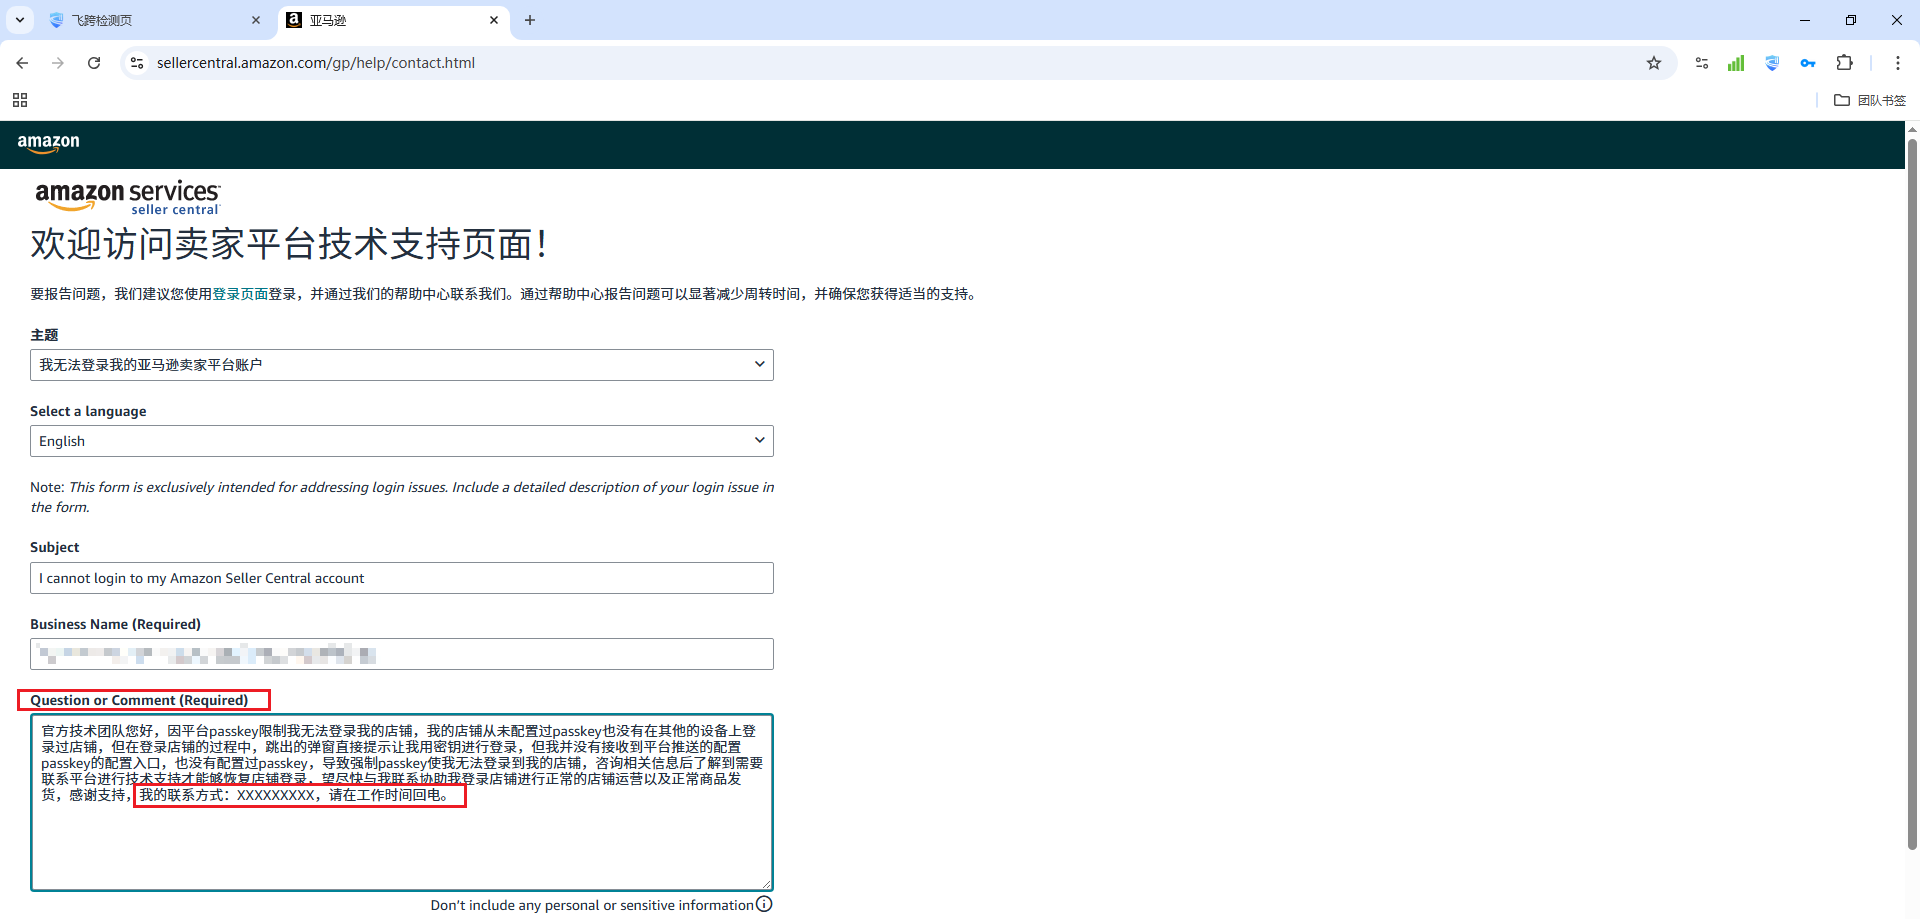Click the text Don't include any personal information
The height and width of the screenshot is (919, 1920).
click(592, 905)
